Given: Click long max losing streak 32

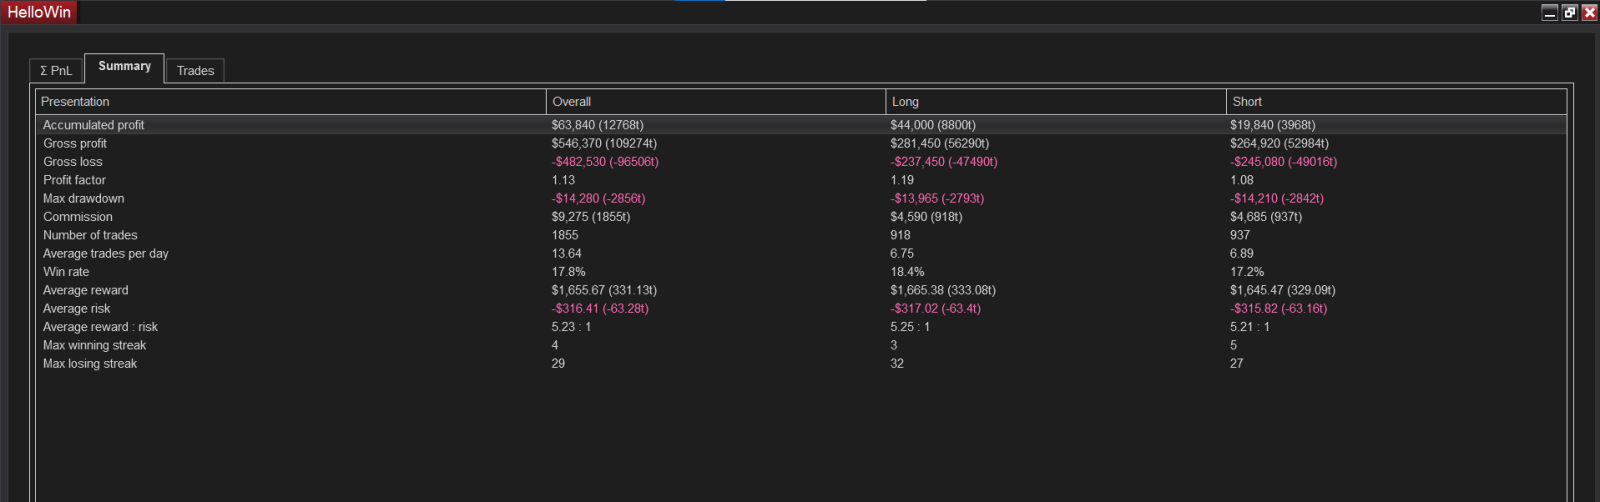Looking at the screenshot, I should (x=897, y=363).
